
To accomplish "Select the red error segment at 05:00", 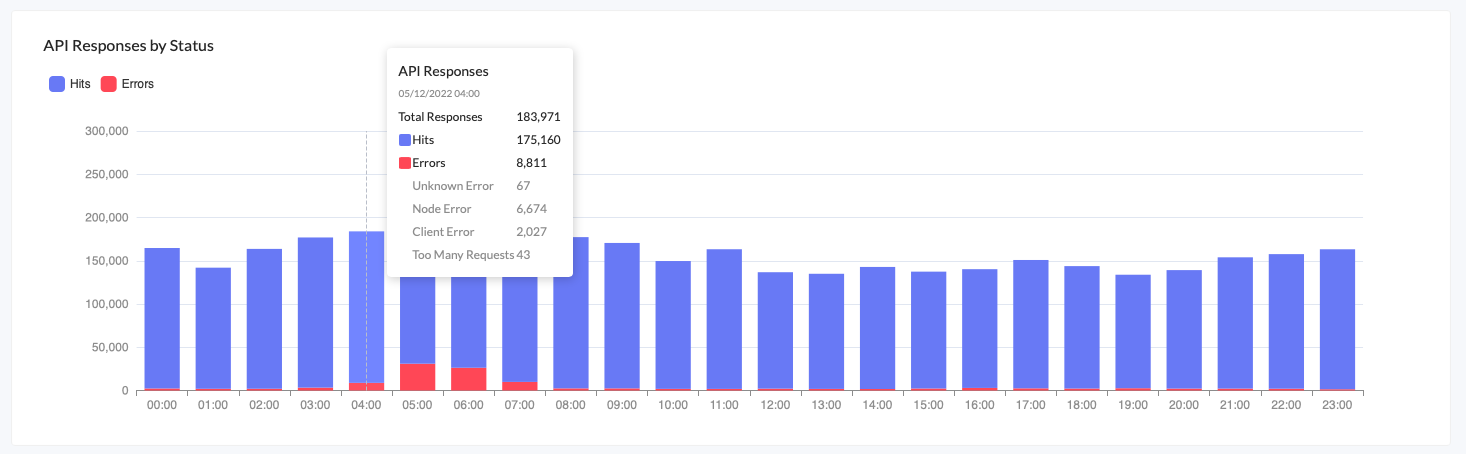I will [x=417, y=376].
